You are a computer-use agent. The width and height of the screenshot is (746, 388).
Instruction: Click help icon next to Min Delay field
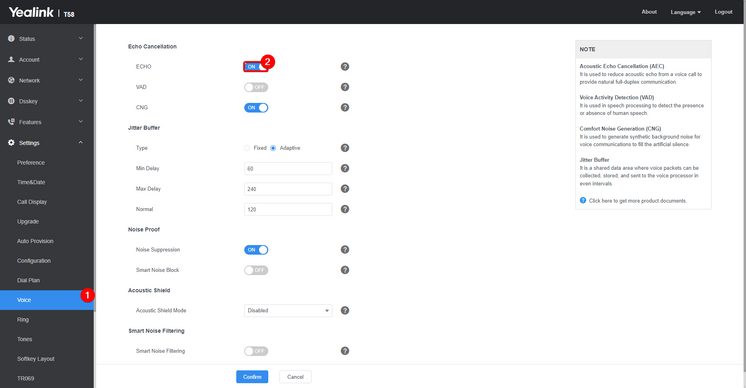point(345,168)
